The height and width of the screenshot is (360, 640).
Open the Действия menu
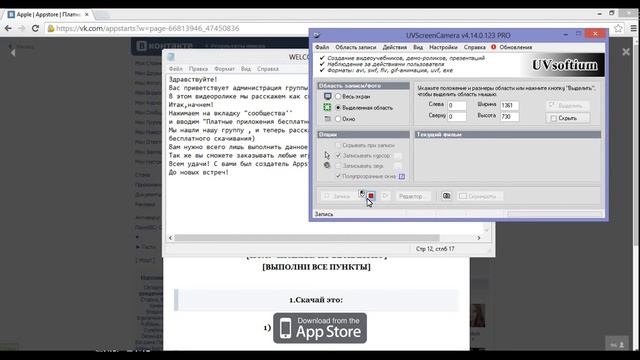pos(394,47)
